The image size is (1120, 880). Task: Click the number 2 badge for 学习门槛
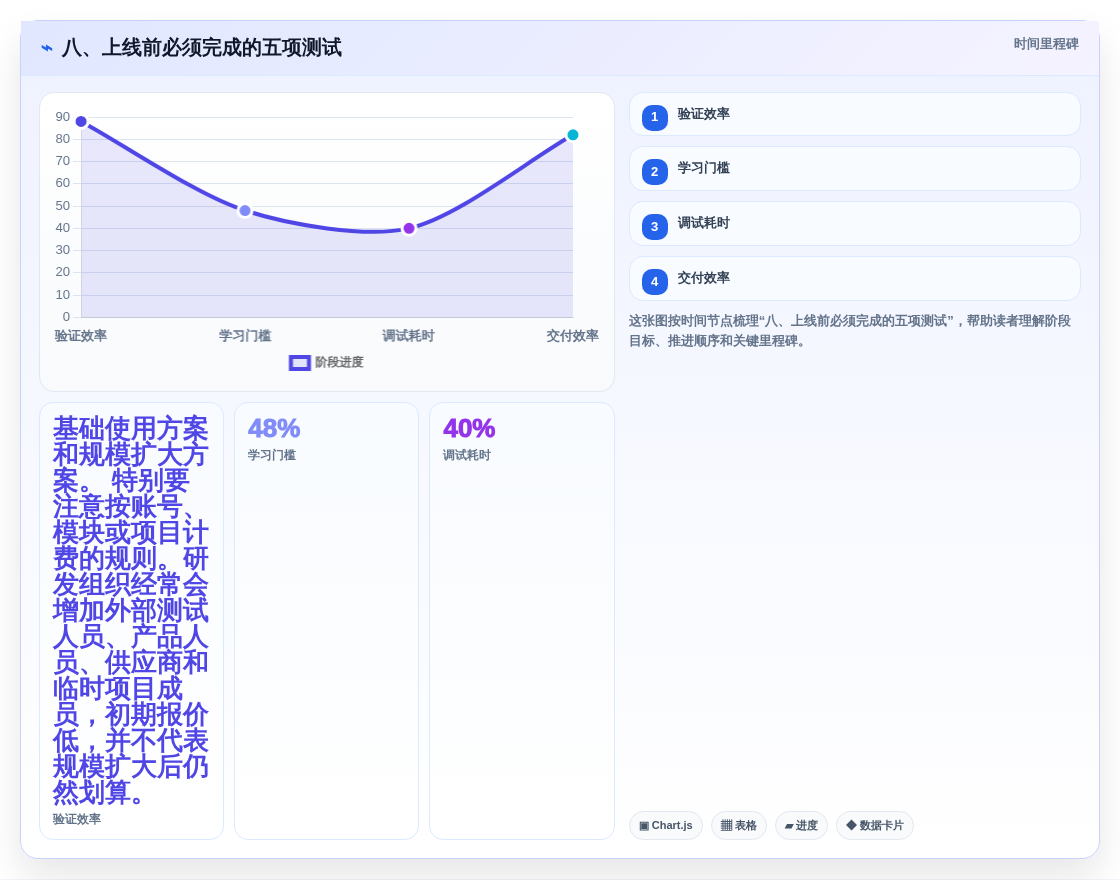654,171
